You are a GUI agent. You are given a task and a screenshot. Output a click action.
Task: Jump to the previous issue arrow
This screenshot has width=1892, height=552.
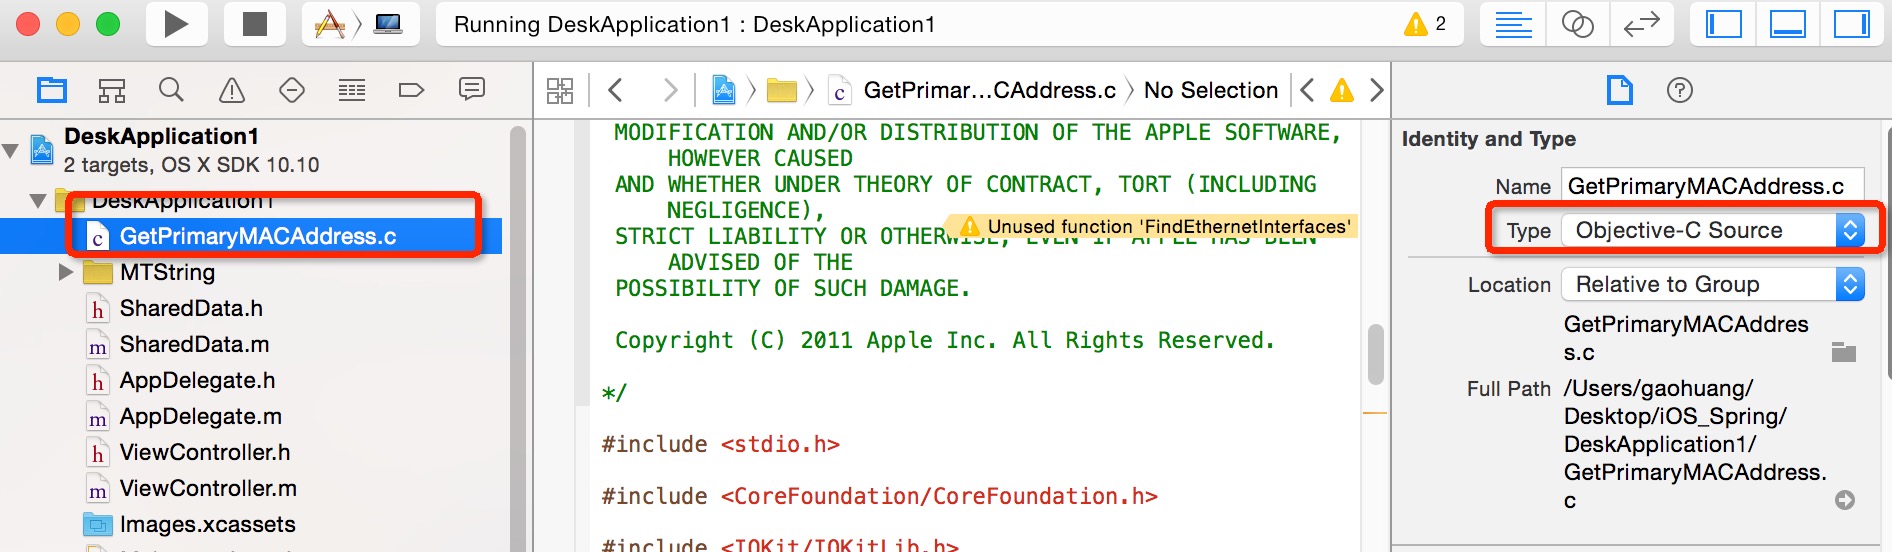click(x=1307, y=90)
